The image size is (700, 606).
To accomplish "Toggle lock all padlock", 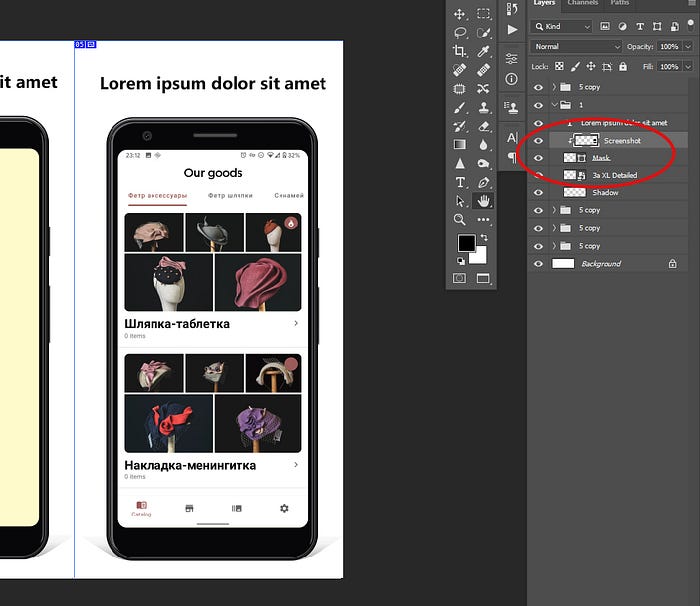I will pos(623,67).
